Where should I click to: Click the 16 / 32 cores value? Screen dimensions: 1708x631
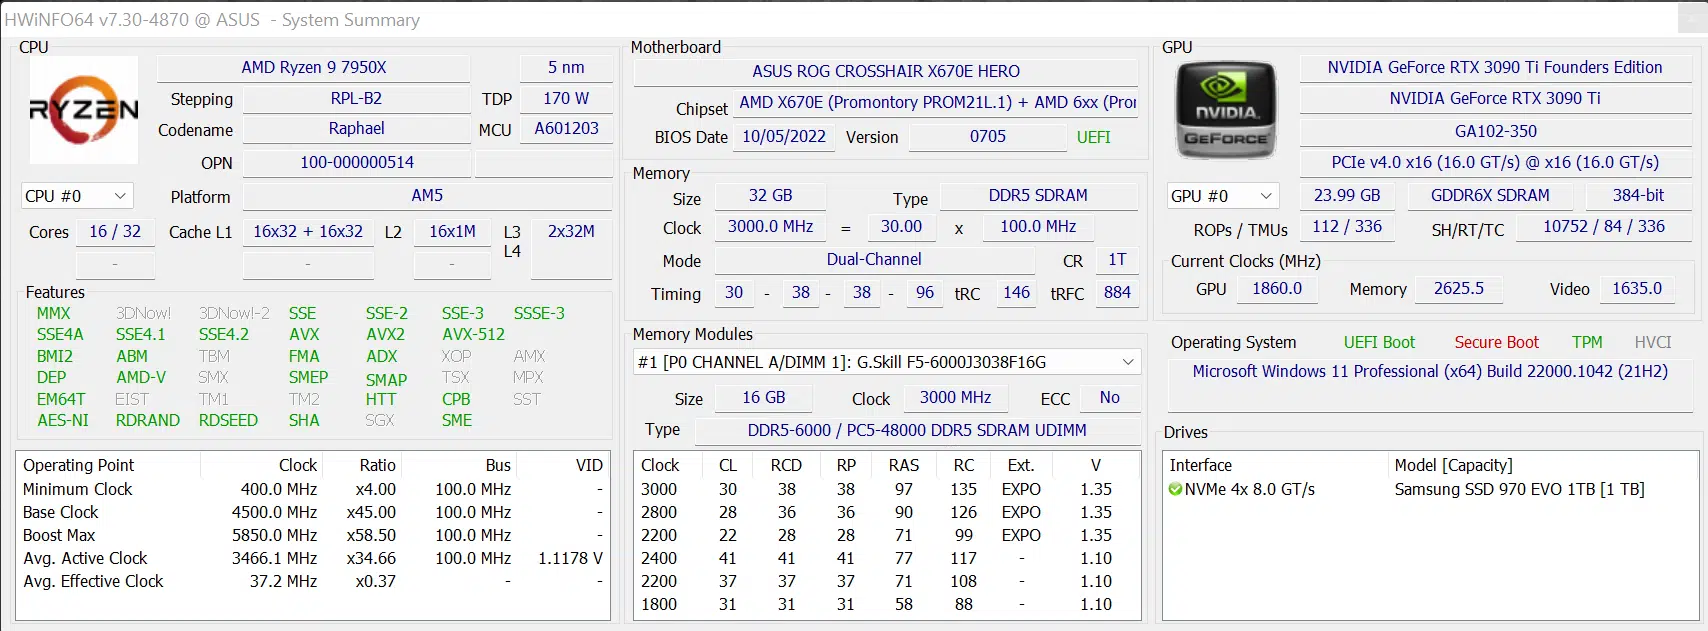tap(115, 232)
